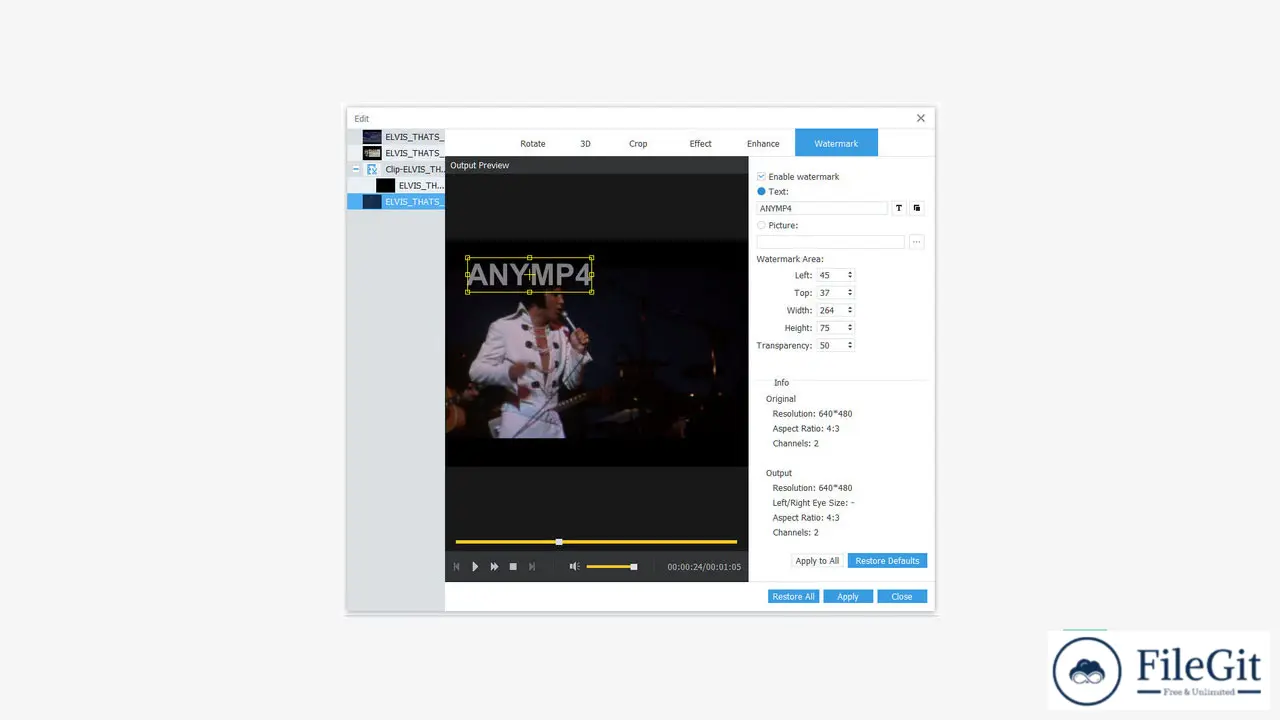
Task: Jump to the previous frame
Action: point(457,567)
